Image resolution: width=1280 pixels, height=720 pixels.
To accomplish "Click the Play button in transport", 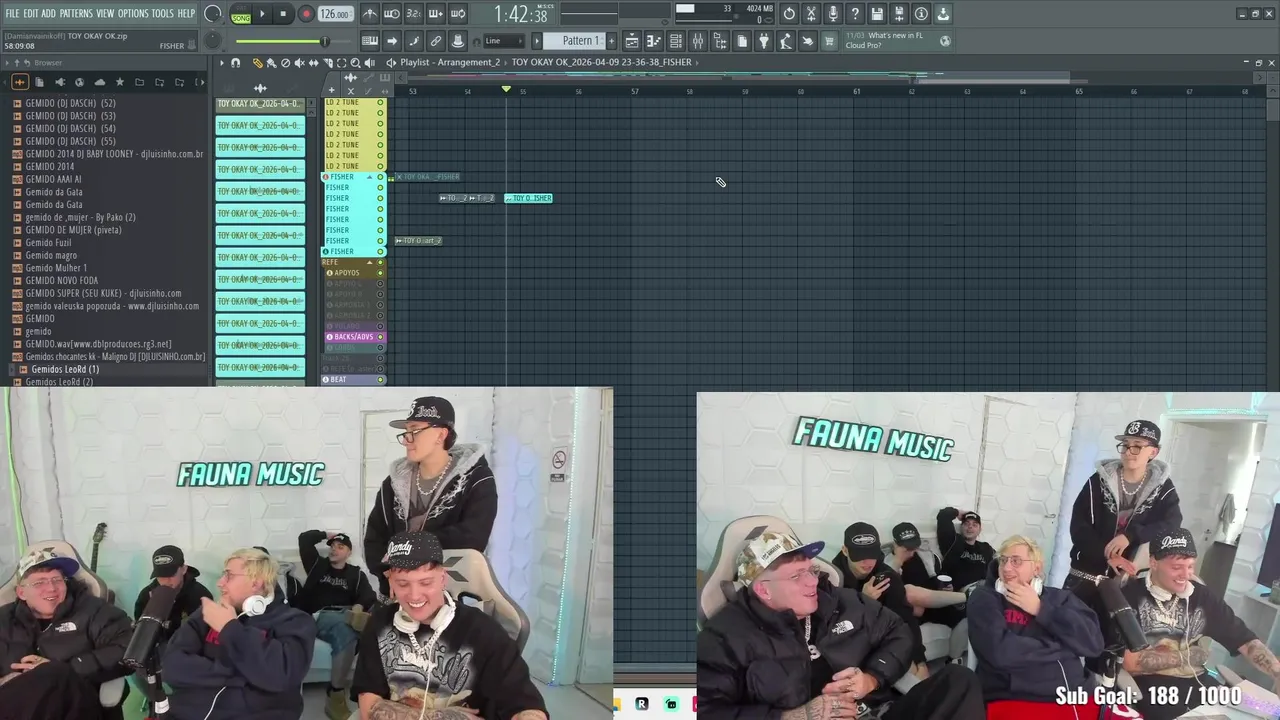I will tap(262, 14).
